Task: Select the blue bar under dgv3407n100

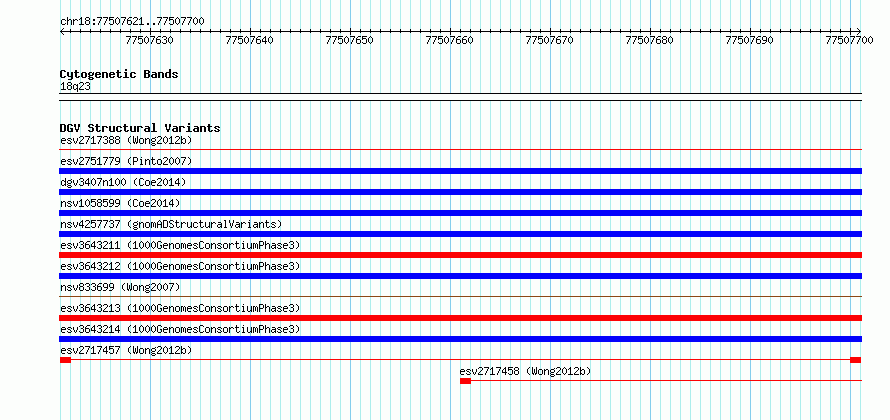Action: (461, 192)
